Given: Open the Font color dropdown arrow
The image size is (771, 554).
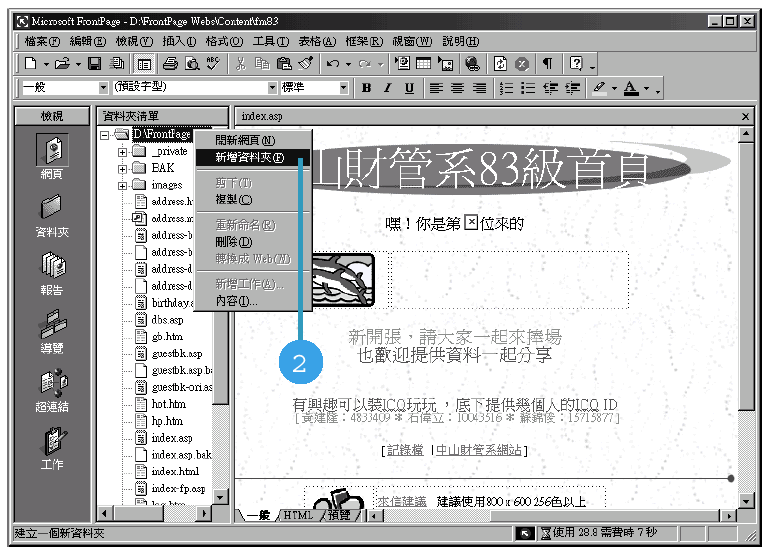Looking at the screenshot, I should point(646,88).
